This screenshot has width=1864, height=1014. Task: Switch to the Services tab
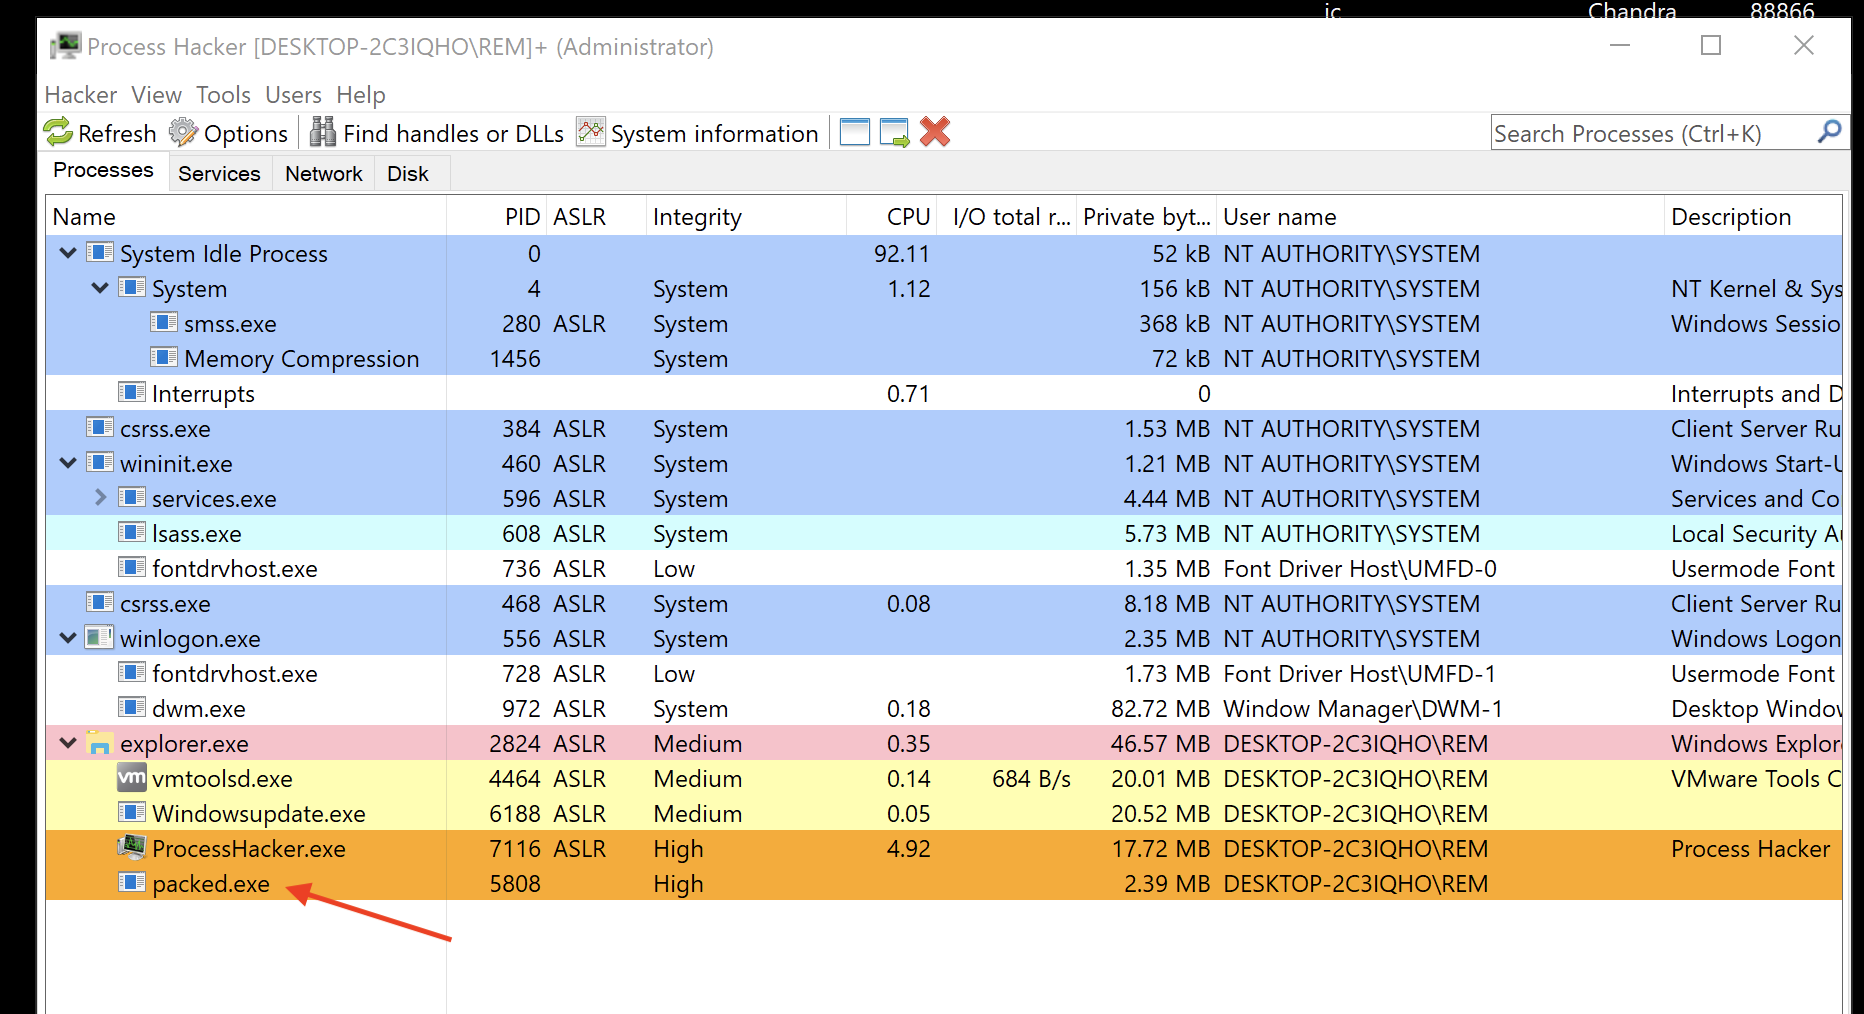(x=219, y=174)
